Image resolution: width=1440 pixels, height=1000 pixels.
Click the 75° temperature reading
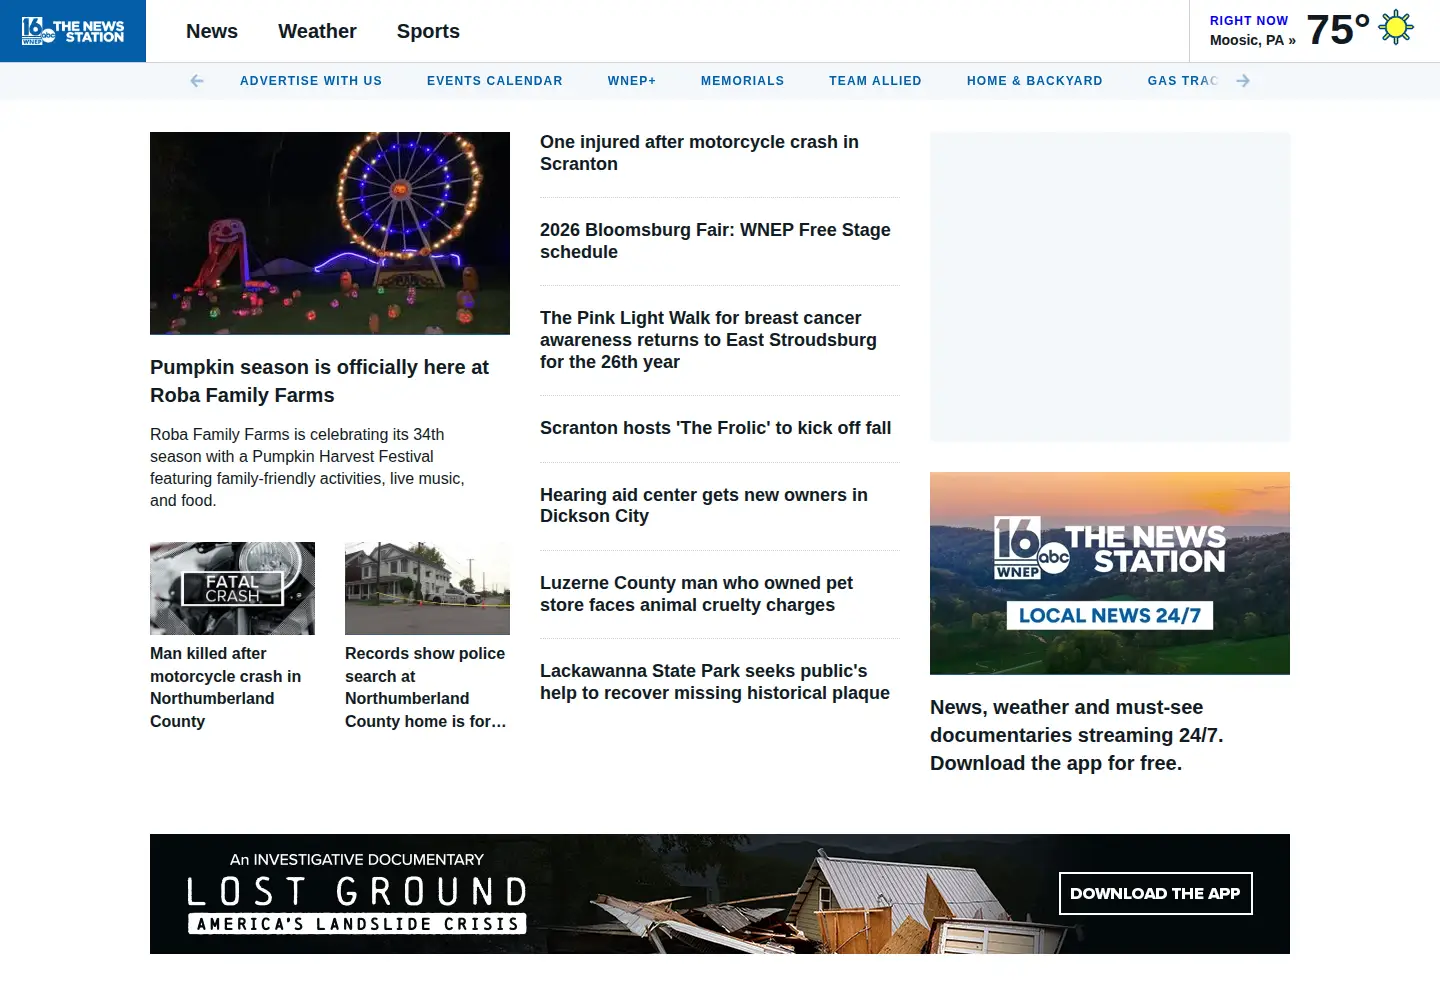click(x=1338, y=30)
